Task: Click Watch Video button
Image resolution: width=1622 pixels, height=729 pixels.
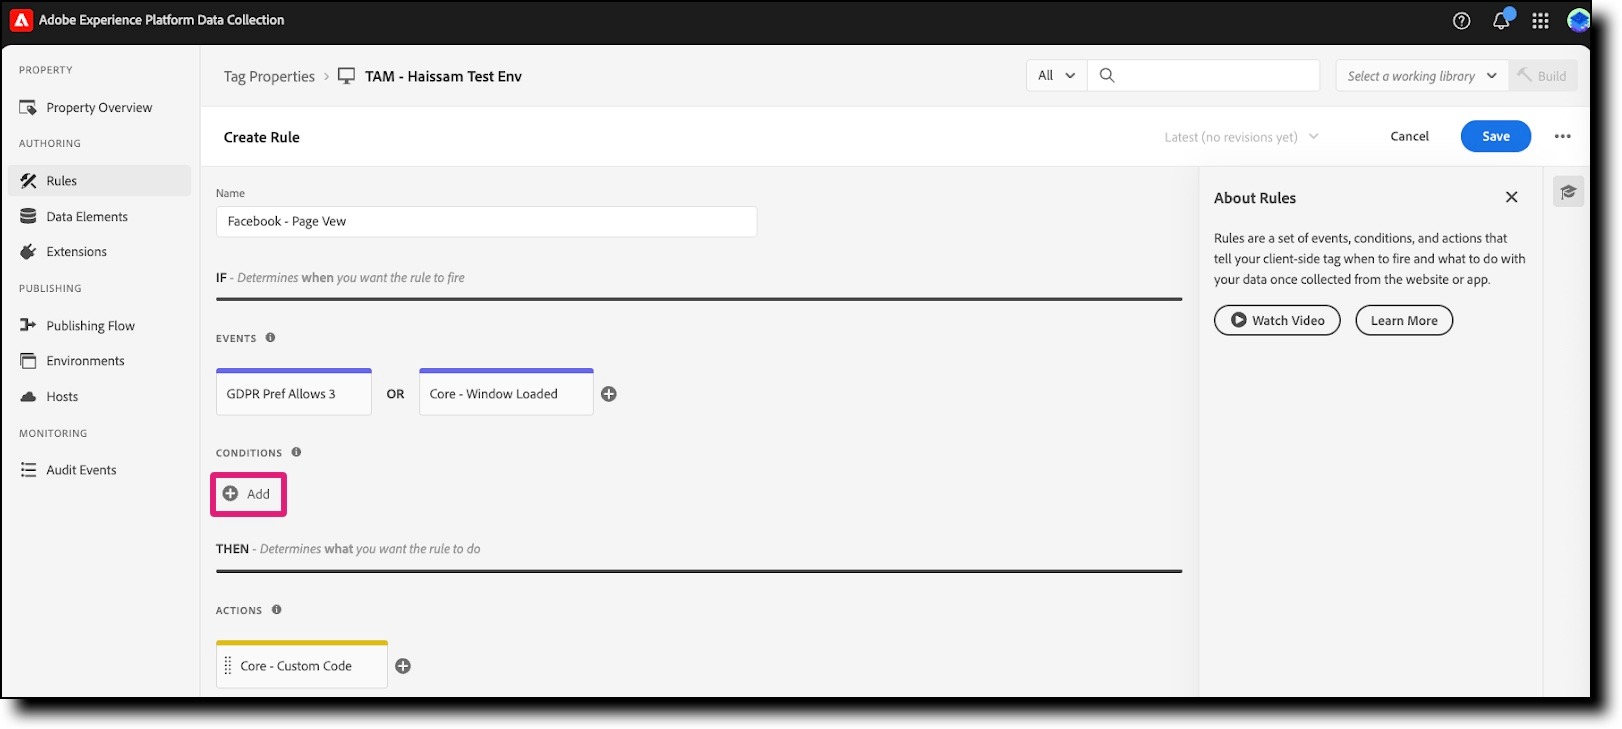Action: tap(1277, 320)
